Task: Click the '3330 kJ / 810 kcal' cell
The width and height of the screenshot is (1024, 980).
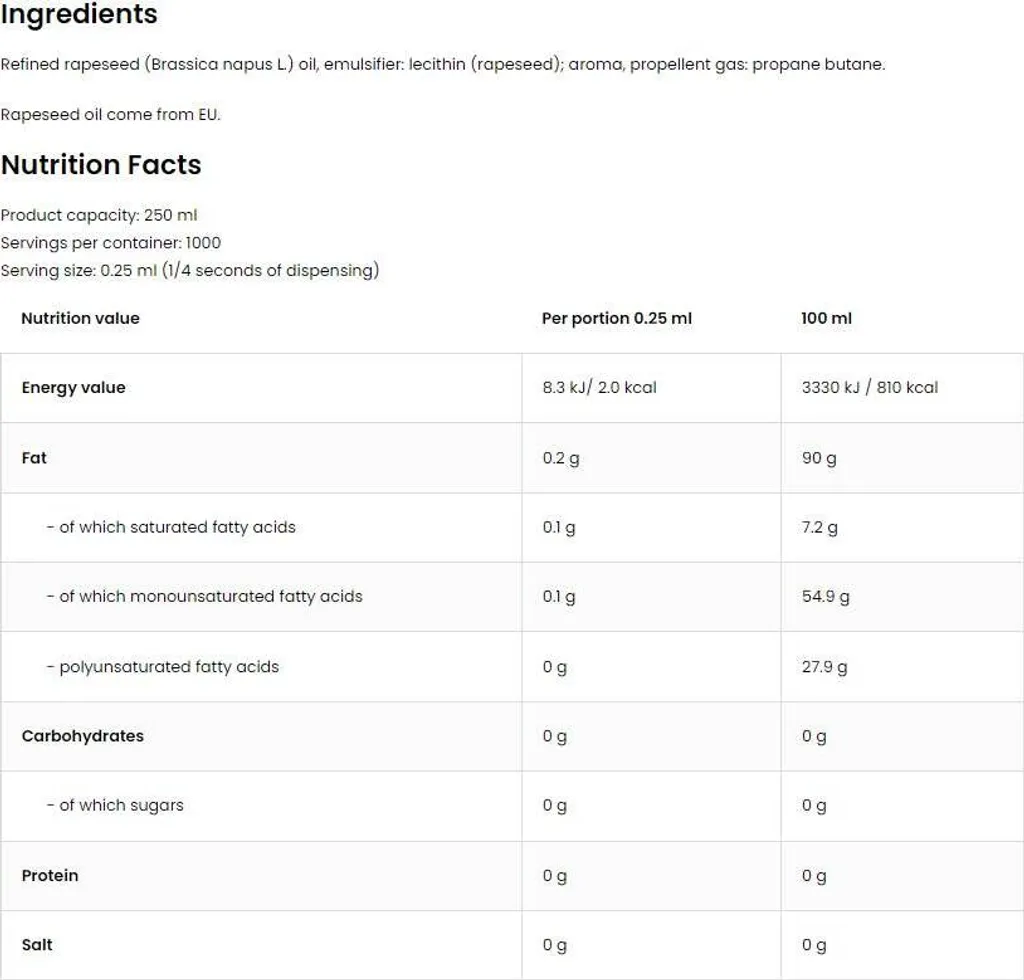Action: tap(870, 387)
